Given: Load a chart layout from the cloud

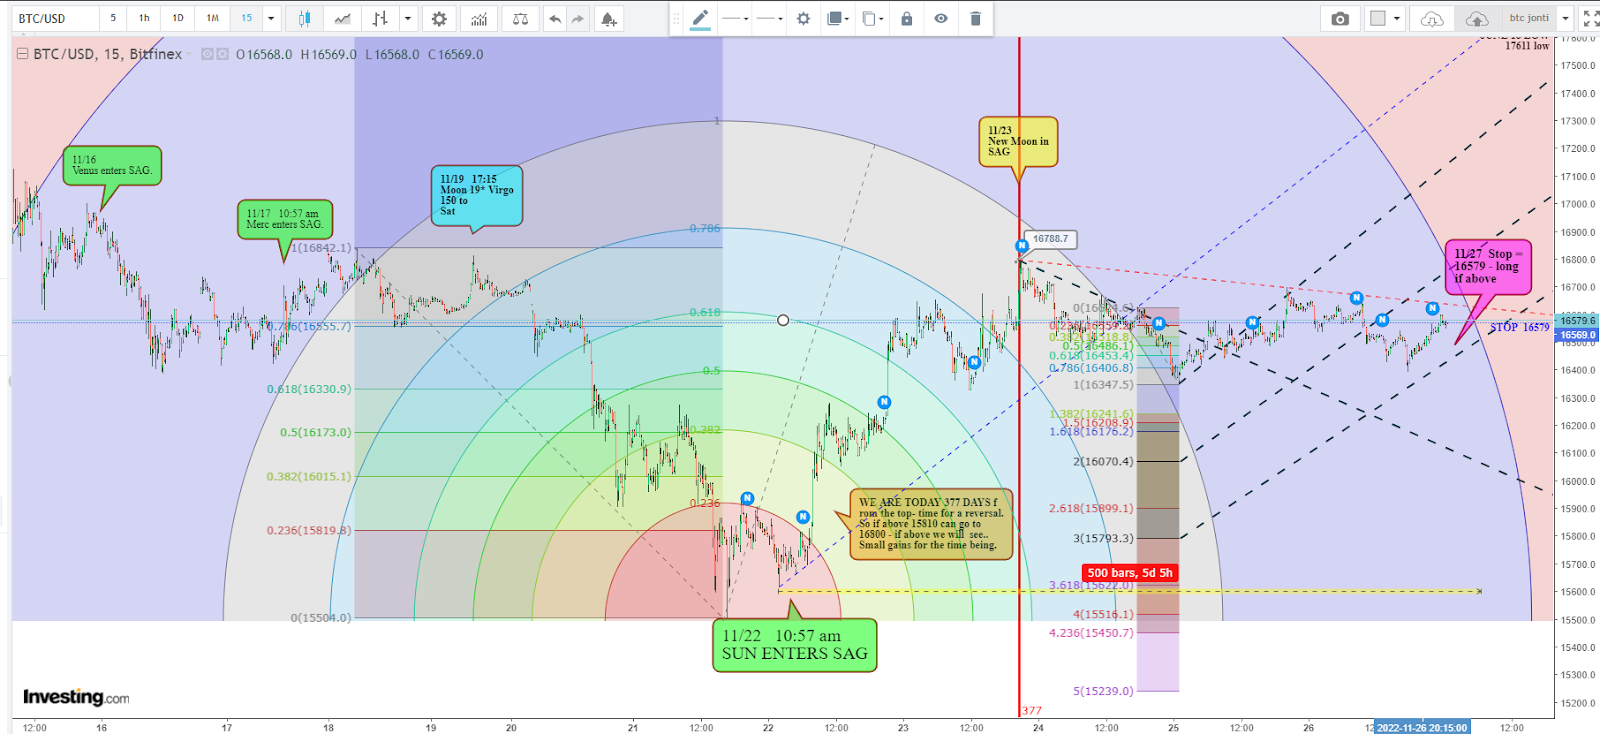Looking at the screenshot, I should click(1432, 18).
